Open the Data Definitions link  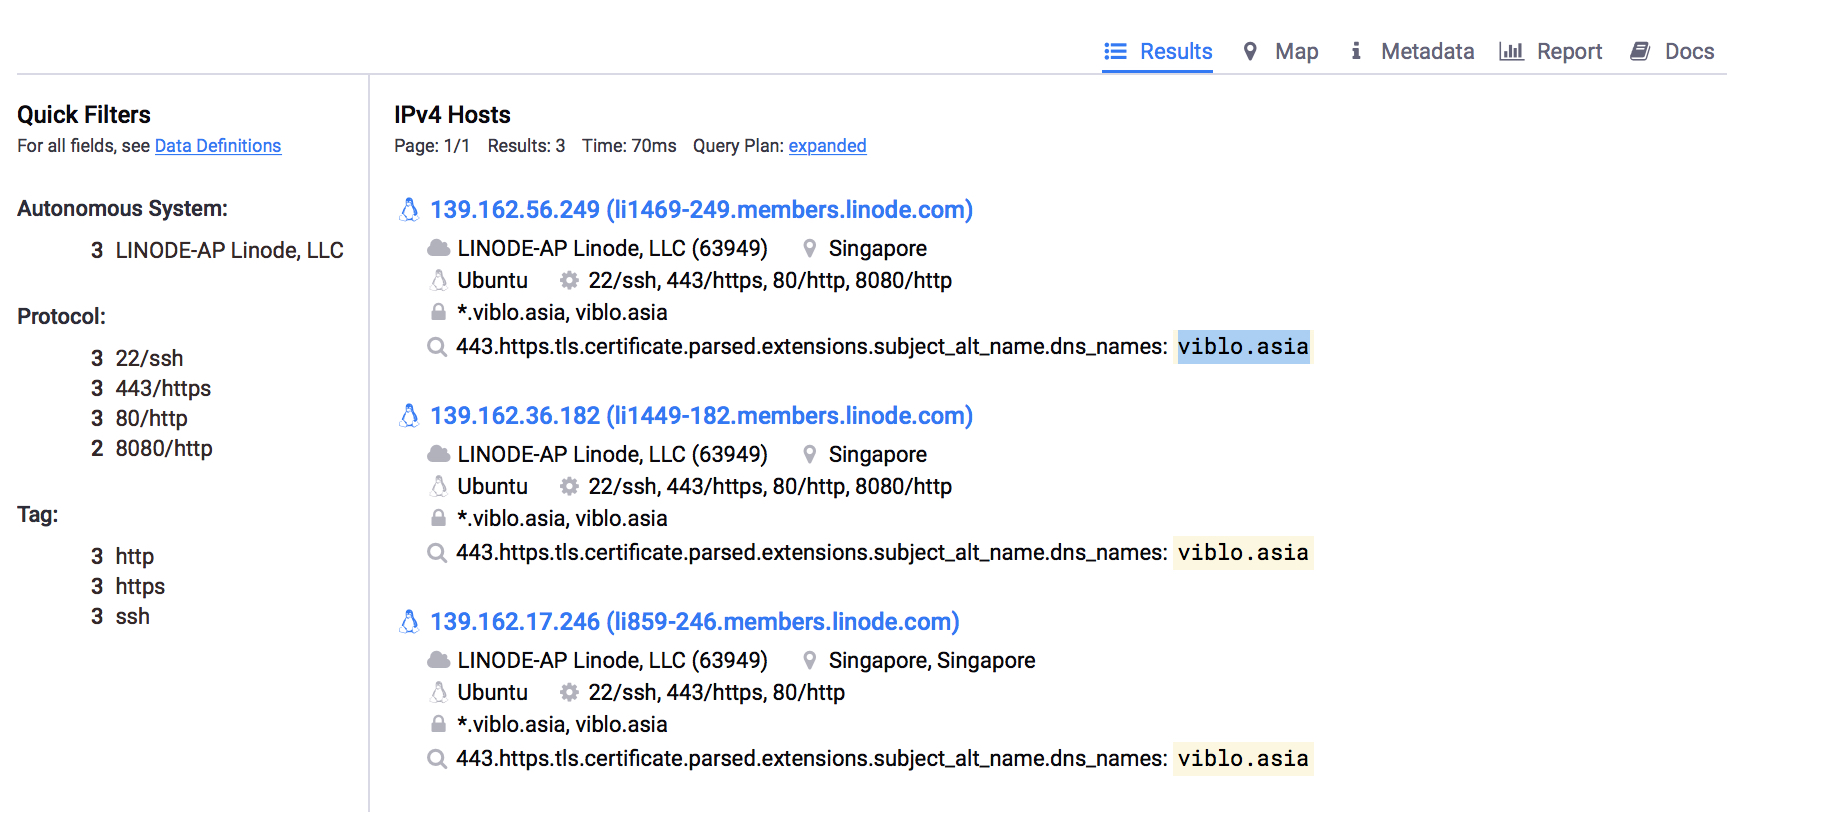pyautogui.click(x=218, y=146)
